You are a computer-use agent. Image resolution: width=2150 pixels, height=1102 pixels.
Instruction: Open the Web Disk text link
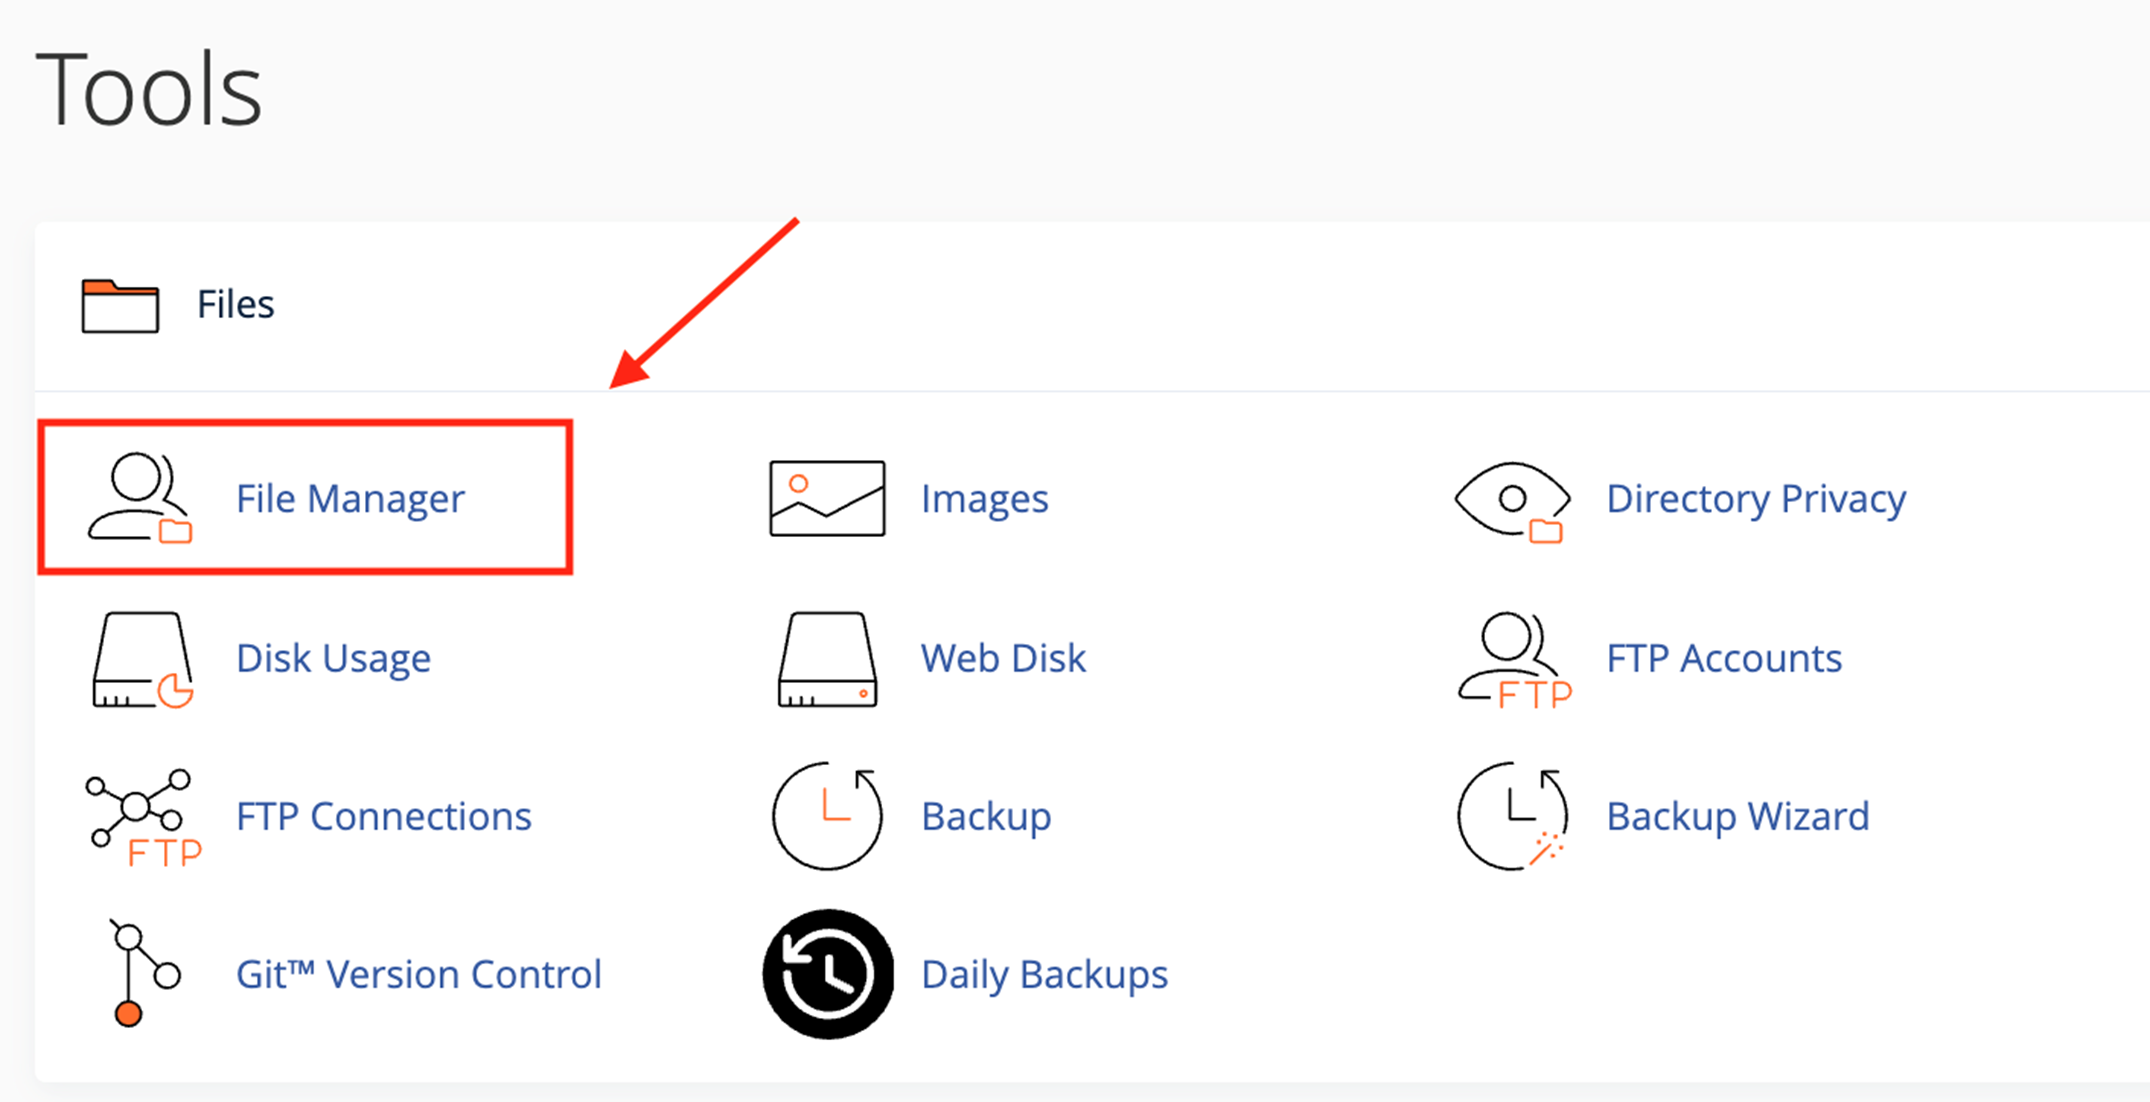pyautogui.click(x=1003, y=658)
